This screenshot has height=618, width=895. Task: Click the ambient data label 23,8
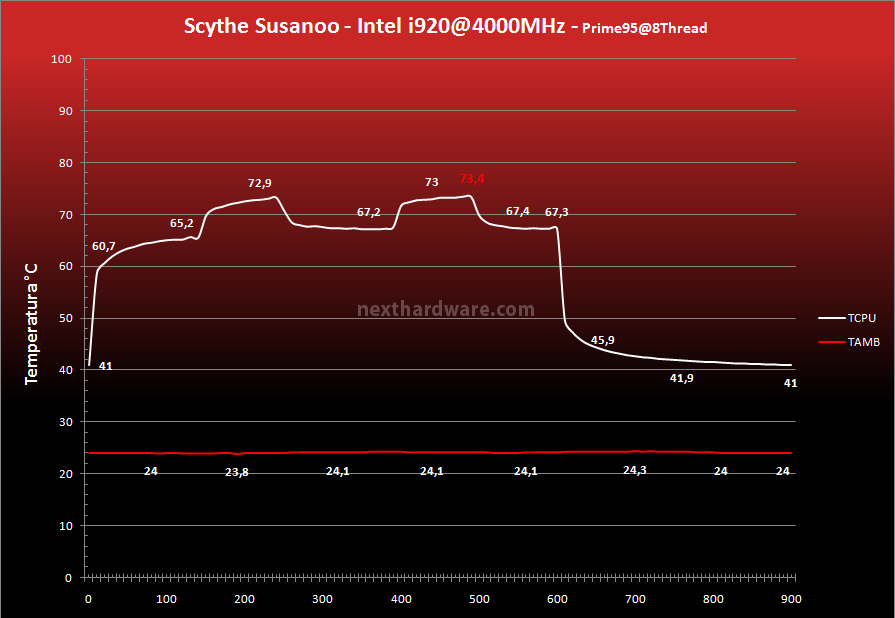[237, 472]
